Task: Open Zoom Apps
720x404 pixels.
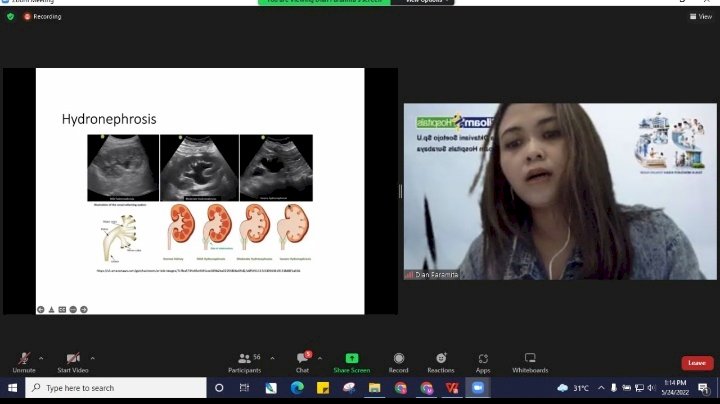Action: pos(483,362)
